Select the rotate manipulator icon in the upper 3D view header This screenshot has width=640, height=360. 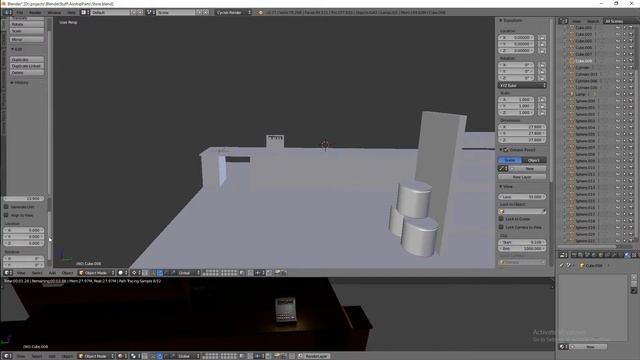167,273
